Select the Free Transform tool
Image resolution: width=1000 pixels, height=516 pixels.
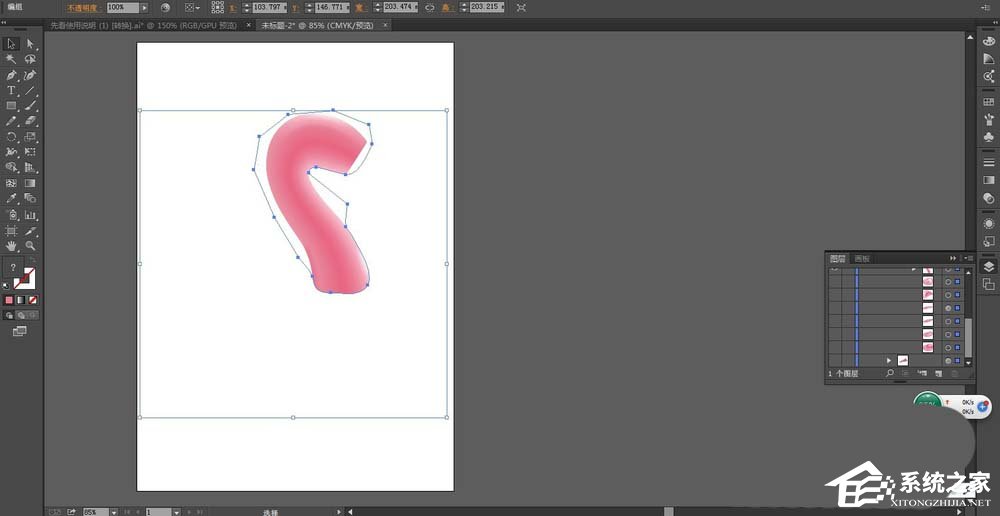[x=30, y=152]
